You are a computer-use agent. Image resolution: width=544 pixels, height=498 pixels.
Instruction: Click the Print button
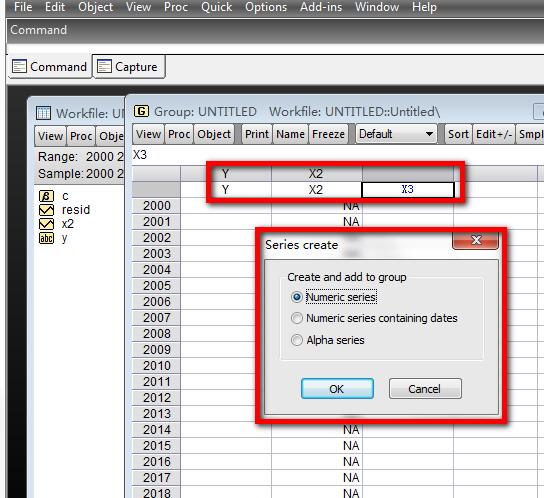point(257,134)
